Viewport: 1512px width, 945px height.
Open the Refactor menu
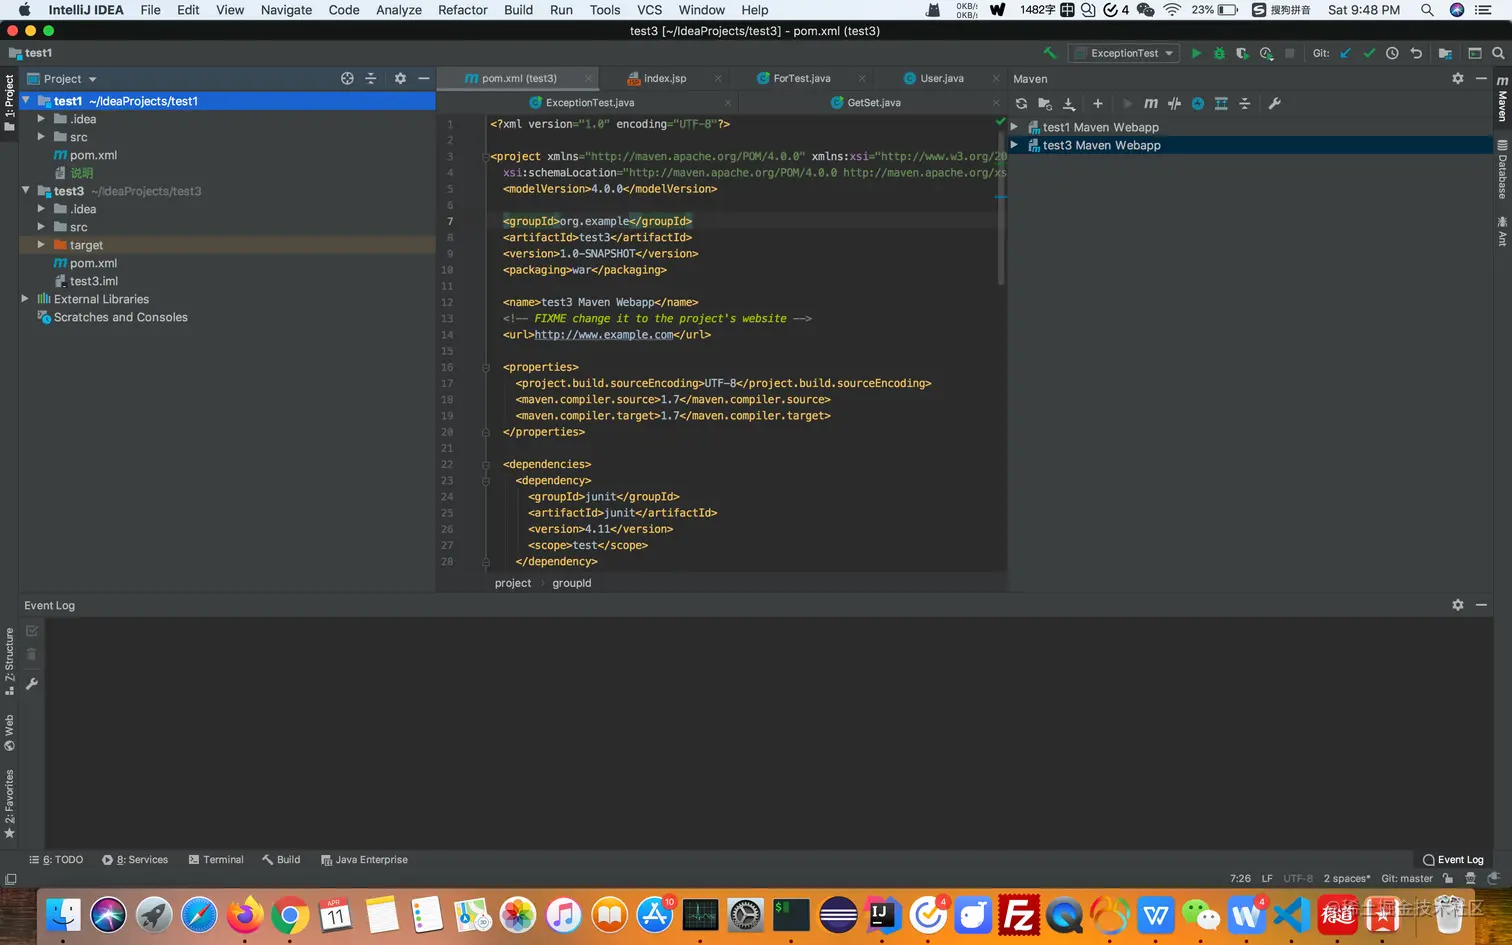pyautogui.click(x=462, y=10)
